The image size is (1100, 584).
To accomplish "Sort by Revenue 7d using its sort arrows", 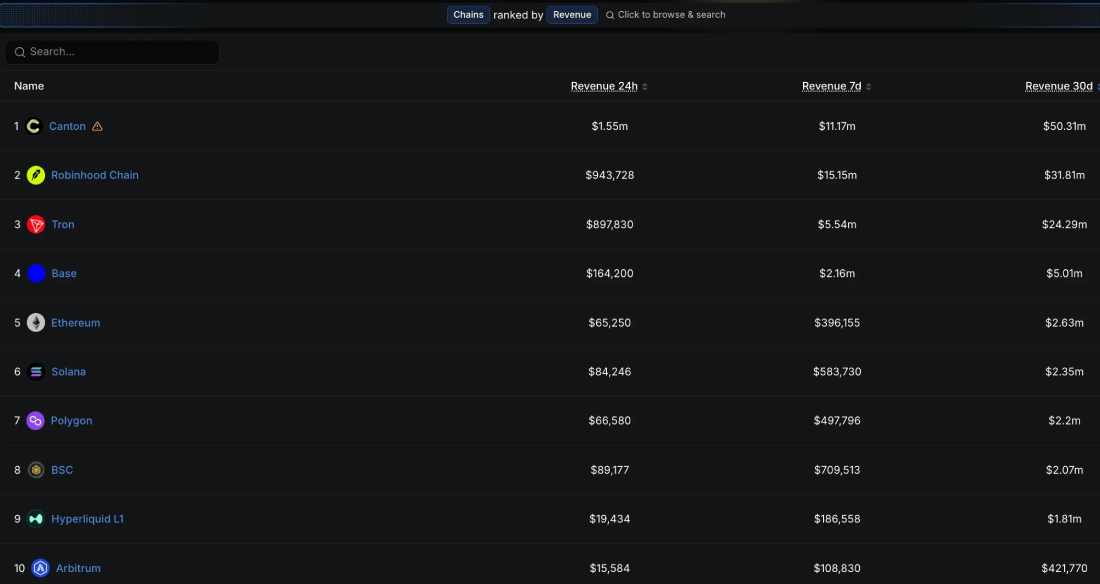I will [868, 87].
